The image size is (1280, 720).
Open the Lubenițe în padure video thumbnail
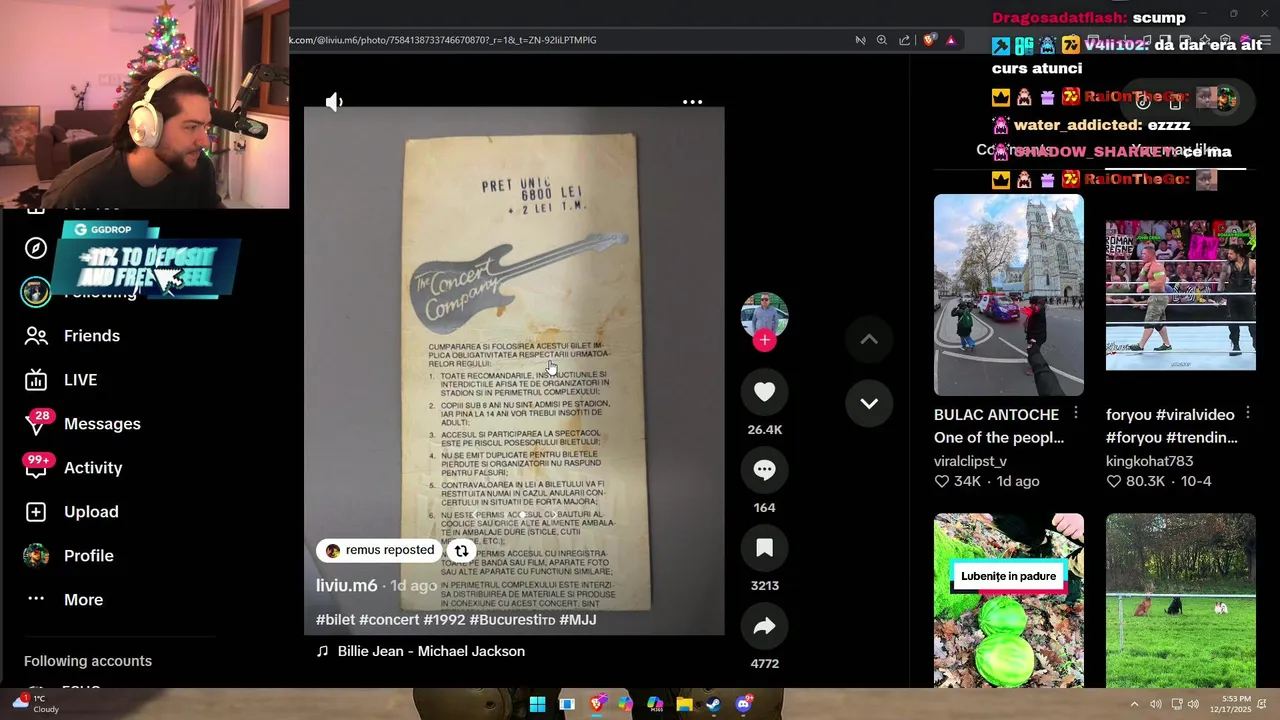(1008, 600)
